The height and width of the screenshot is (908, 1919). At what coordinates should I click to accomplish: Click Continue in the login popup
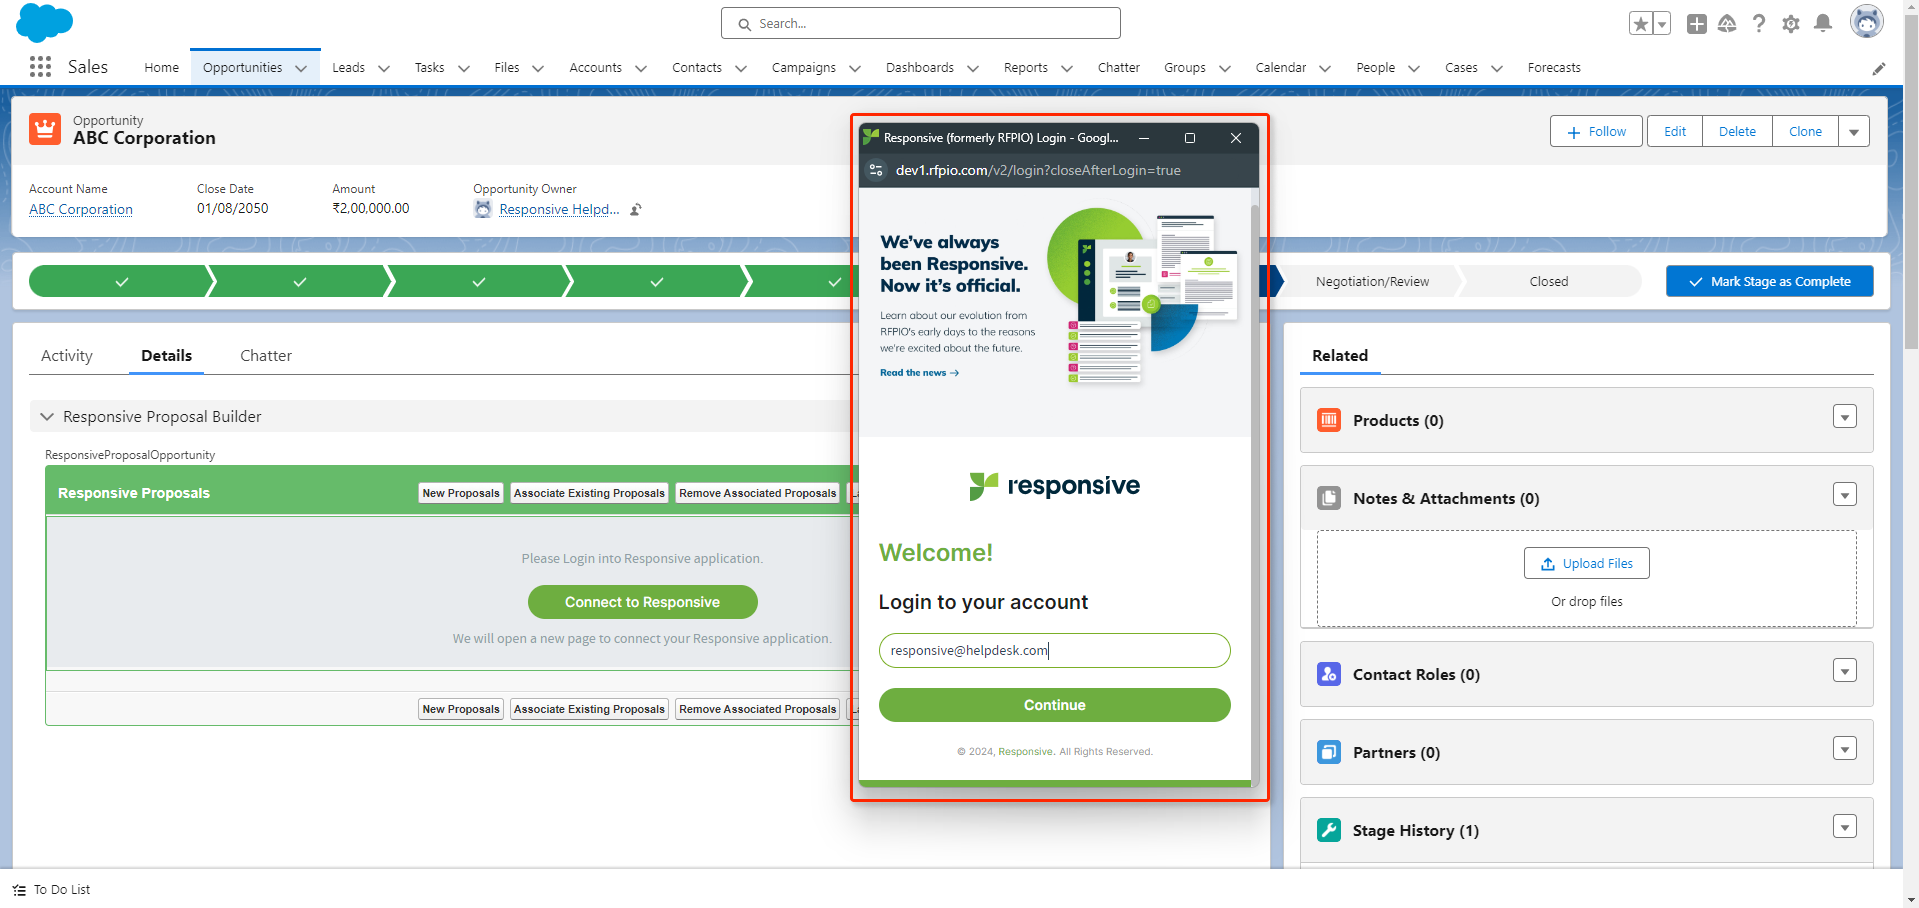pyautogui.click(x=1054, y=705)
